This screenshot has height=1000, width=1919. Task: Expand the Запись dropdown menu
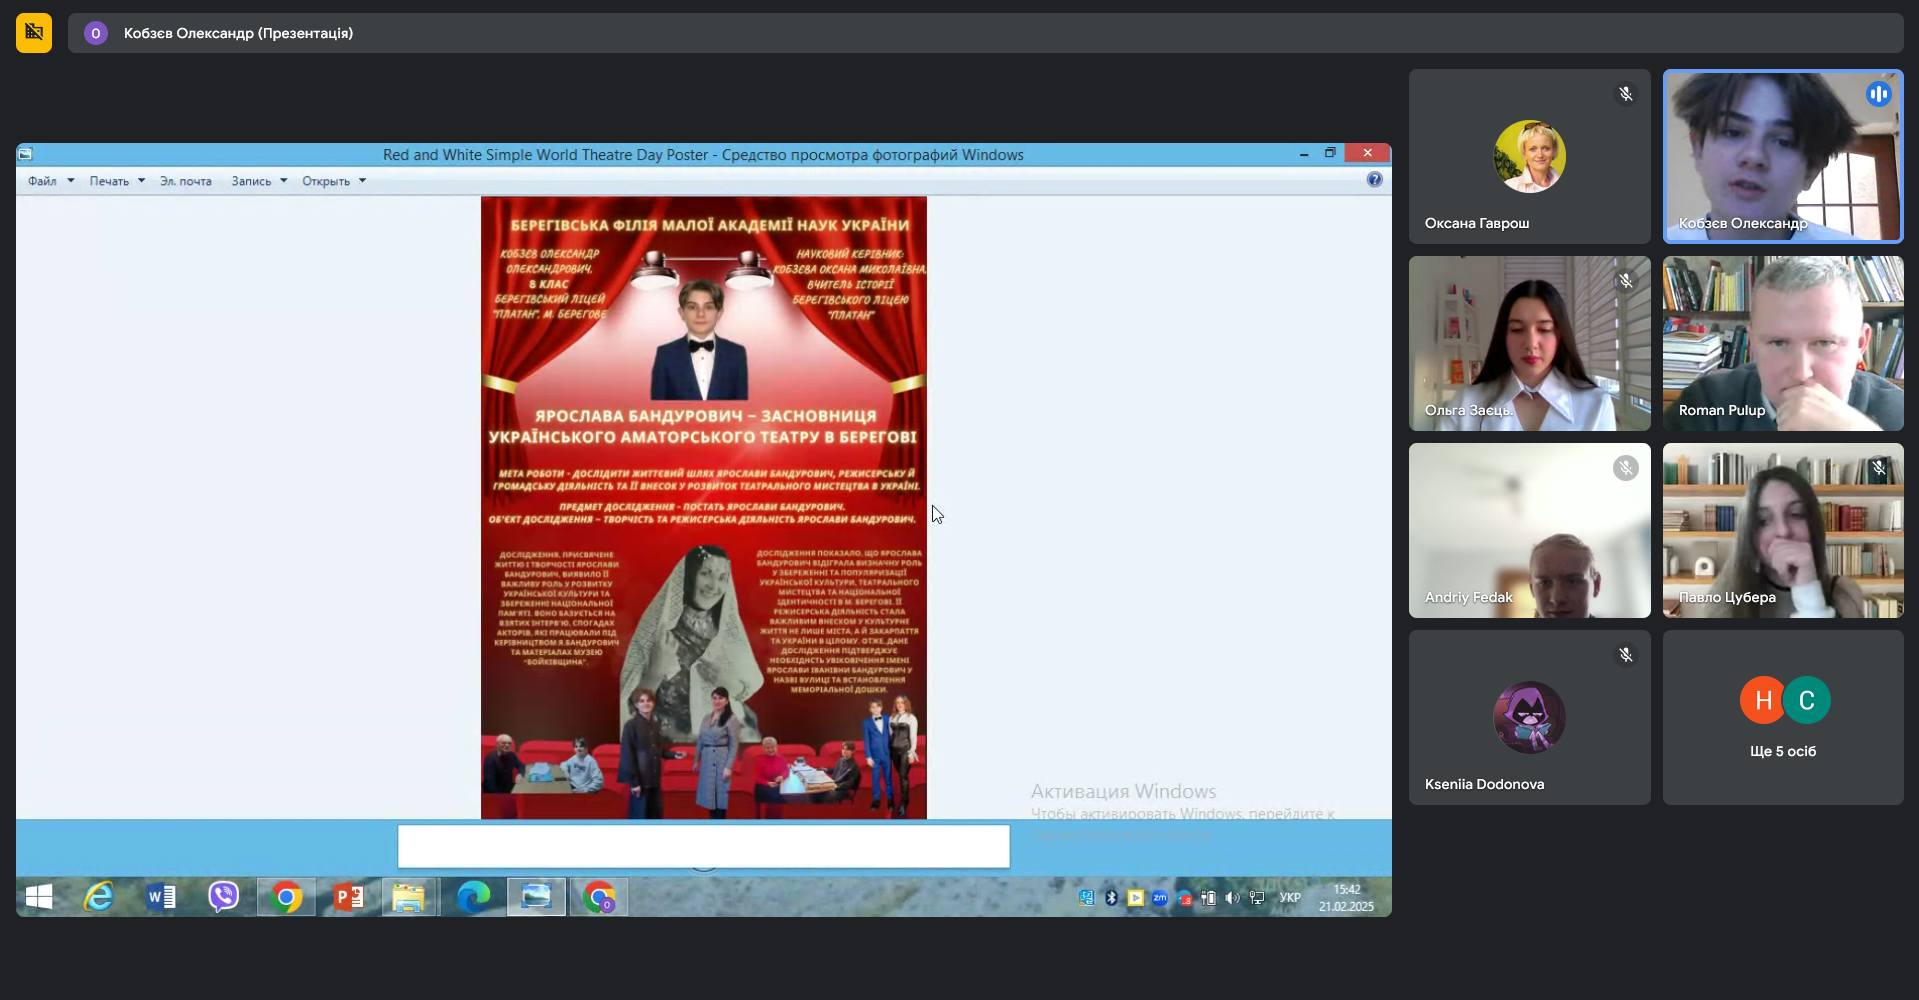[259, 181]
